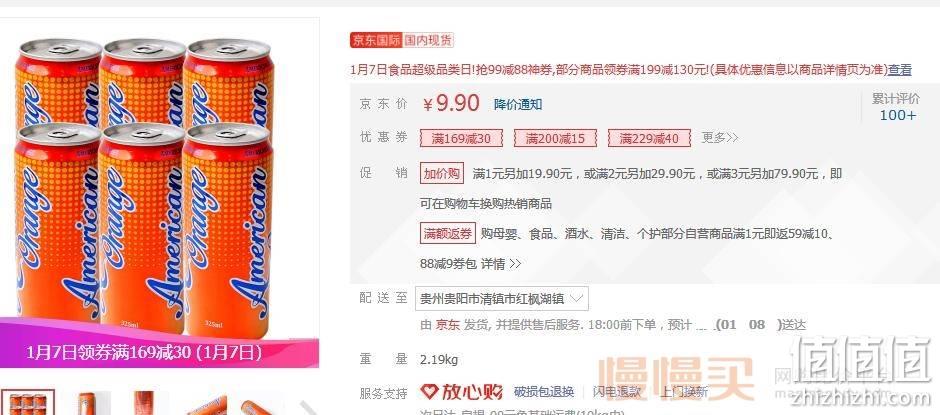The width and height of the screenshot is (940, 415).
Task: Select the second single-can thumbnail
Action: [93, 402]
